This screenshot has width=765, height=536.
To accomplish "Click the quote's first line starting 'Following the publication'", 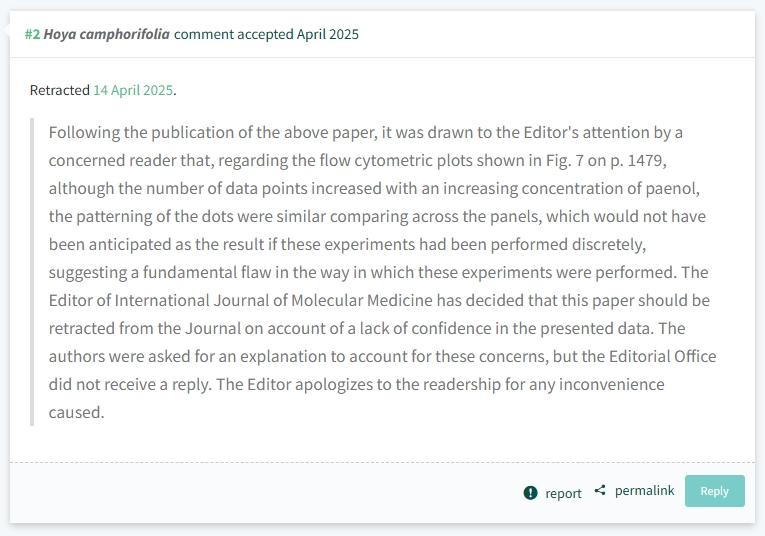I will [365, 133].
